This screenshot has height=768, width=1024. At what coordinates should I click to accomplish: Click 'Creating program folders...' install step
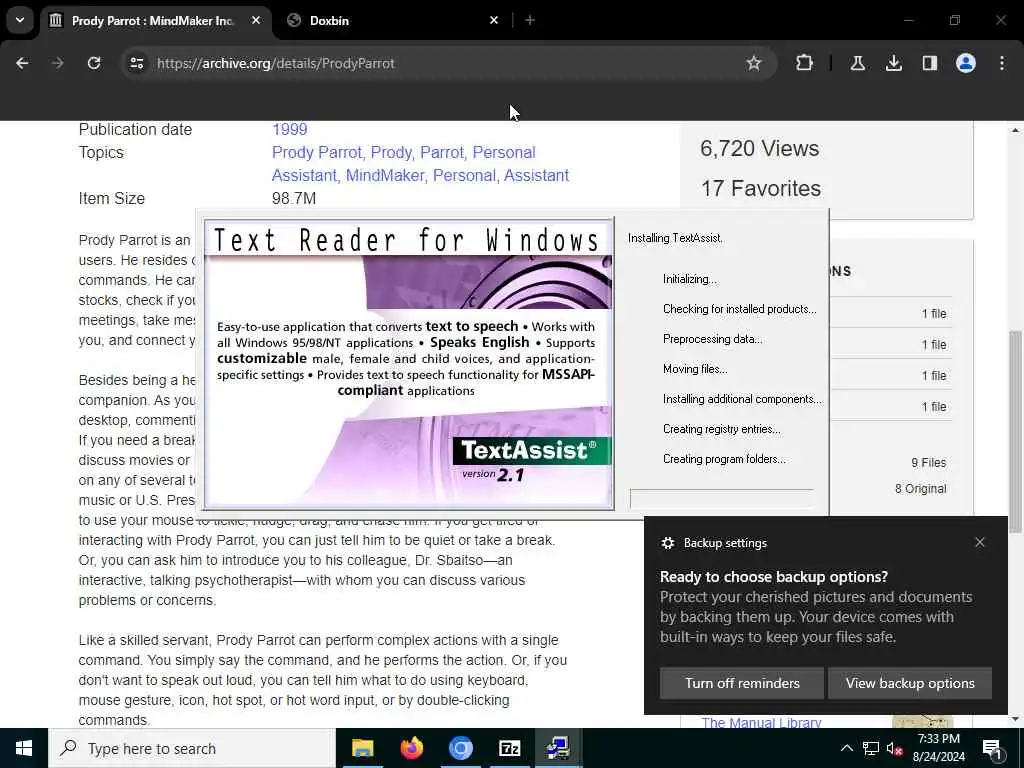click(724, 458)
